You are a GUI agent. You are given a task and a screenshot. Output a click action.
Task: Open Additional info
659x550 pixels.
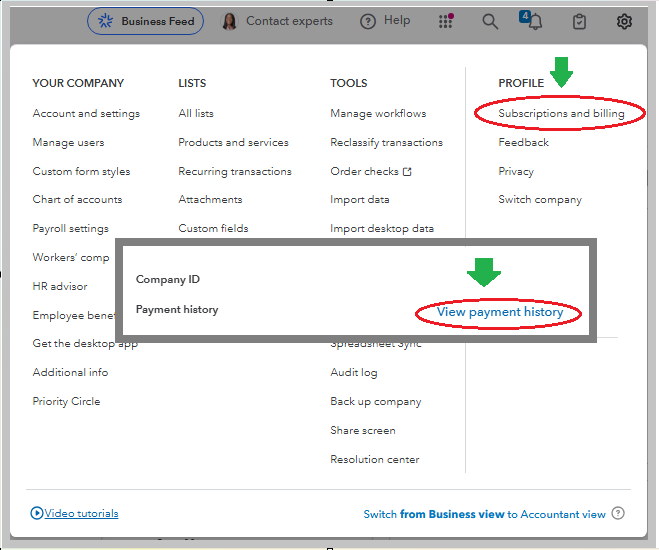(71, 372)
